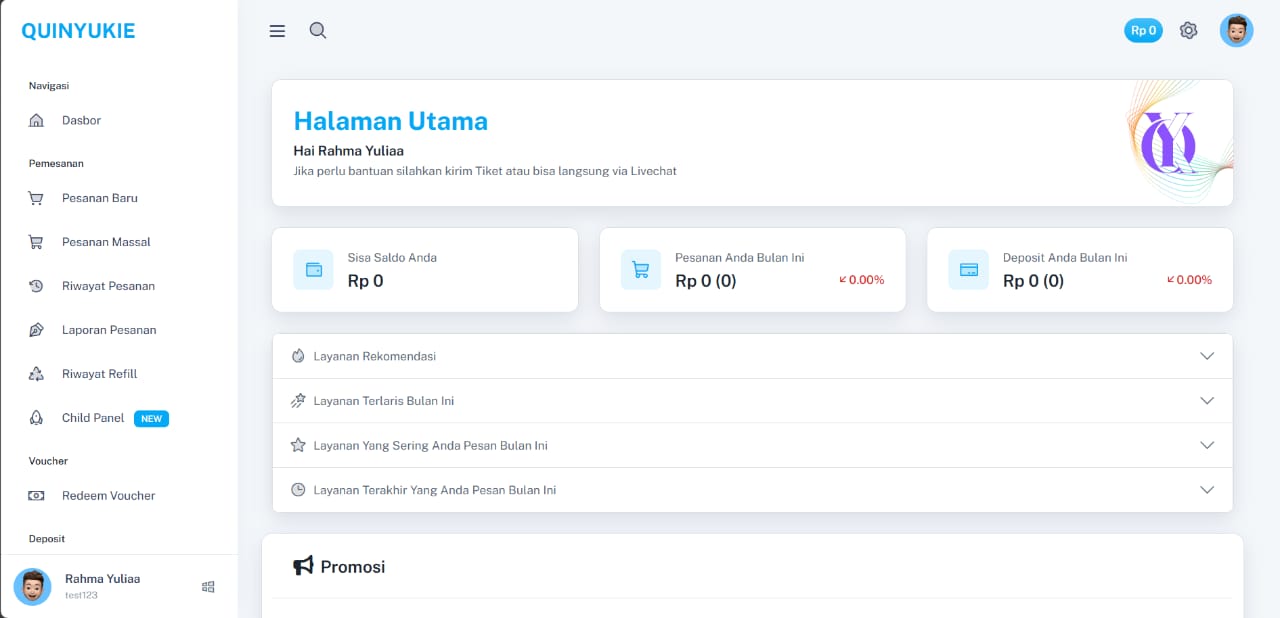This screenshot has height=618, width=1280.
Task: Click the Laporan Pesanan pen icon
Action: pos(37,330)
